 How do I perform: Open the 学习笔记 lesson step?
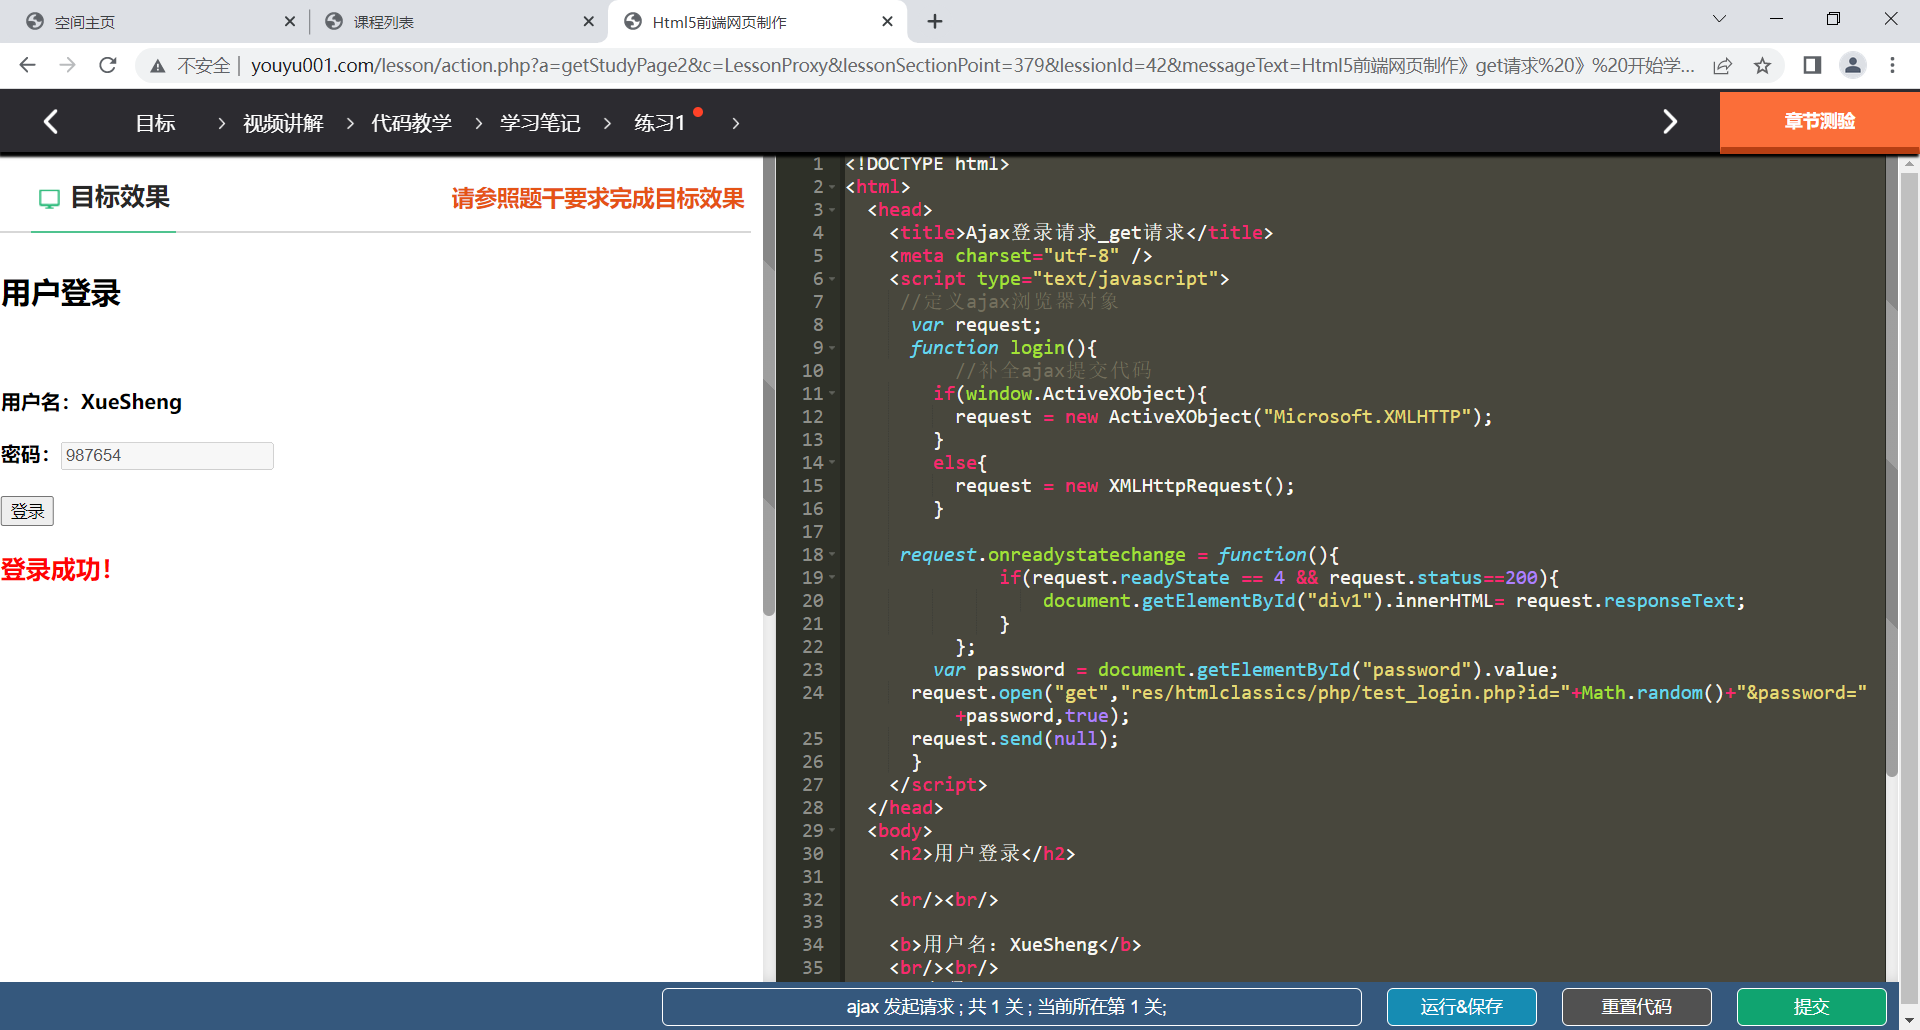(540, 123)
